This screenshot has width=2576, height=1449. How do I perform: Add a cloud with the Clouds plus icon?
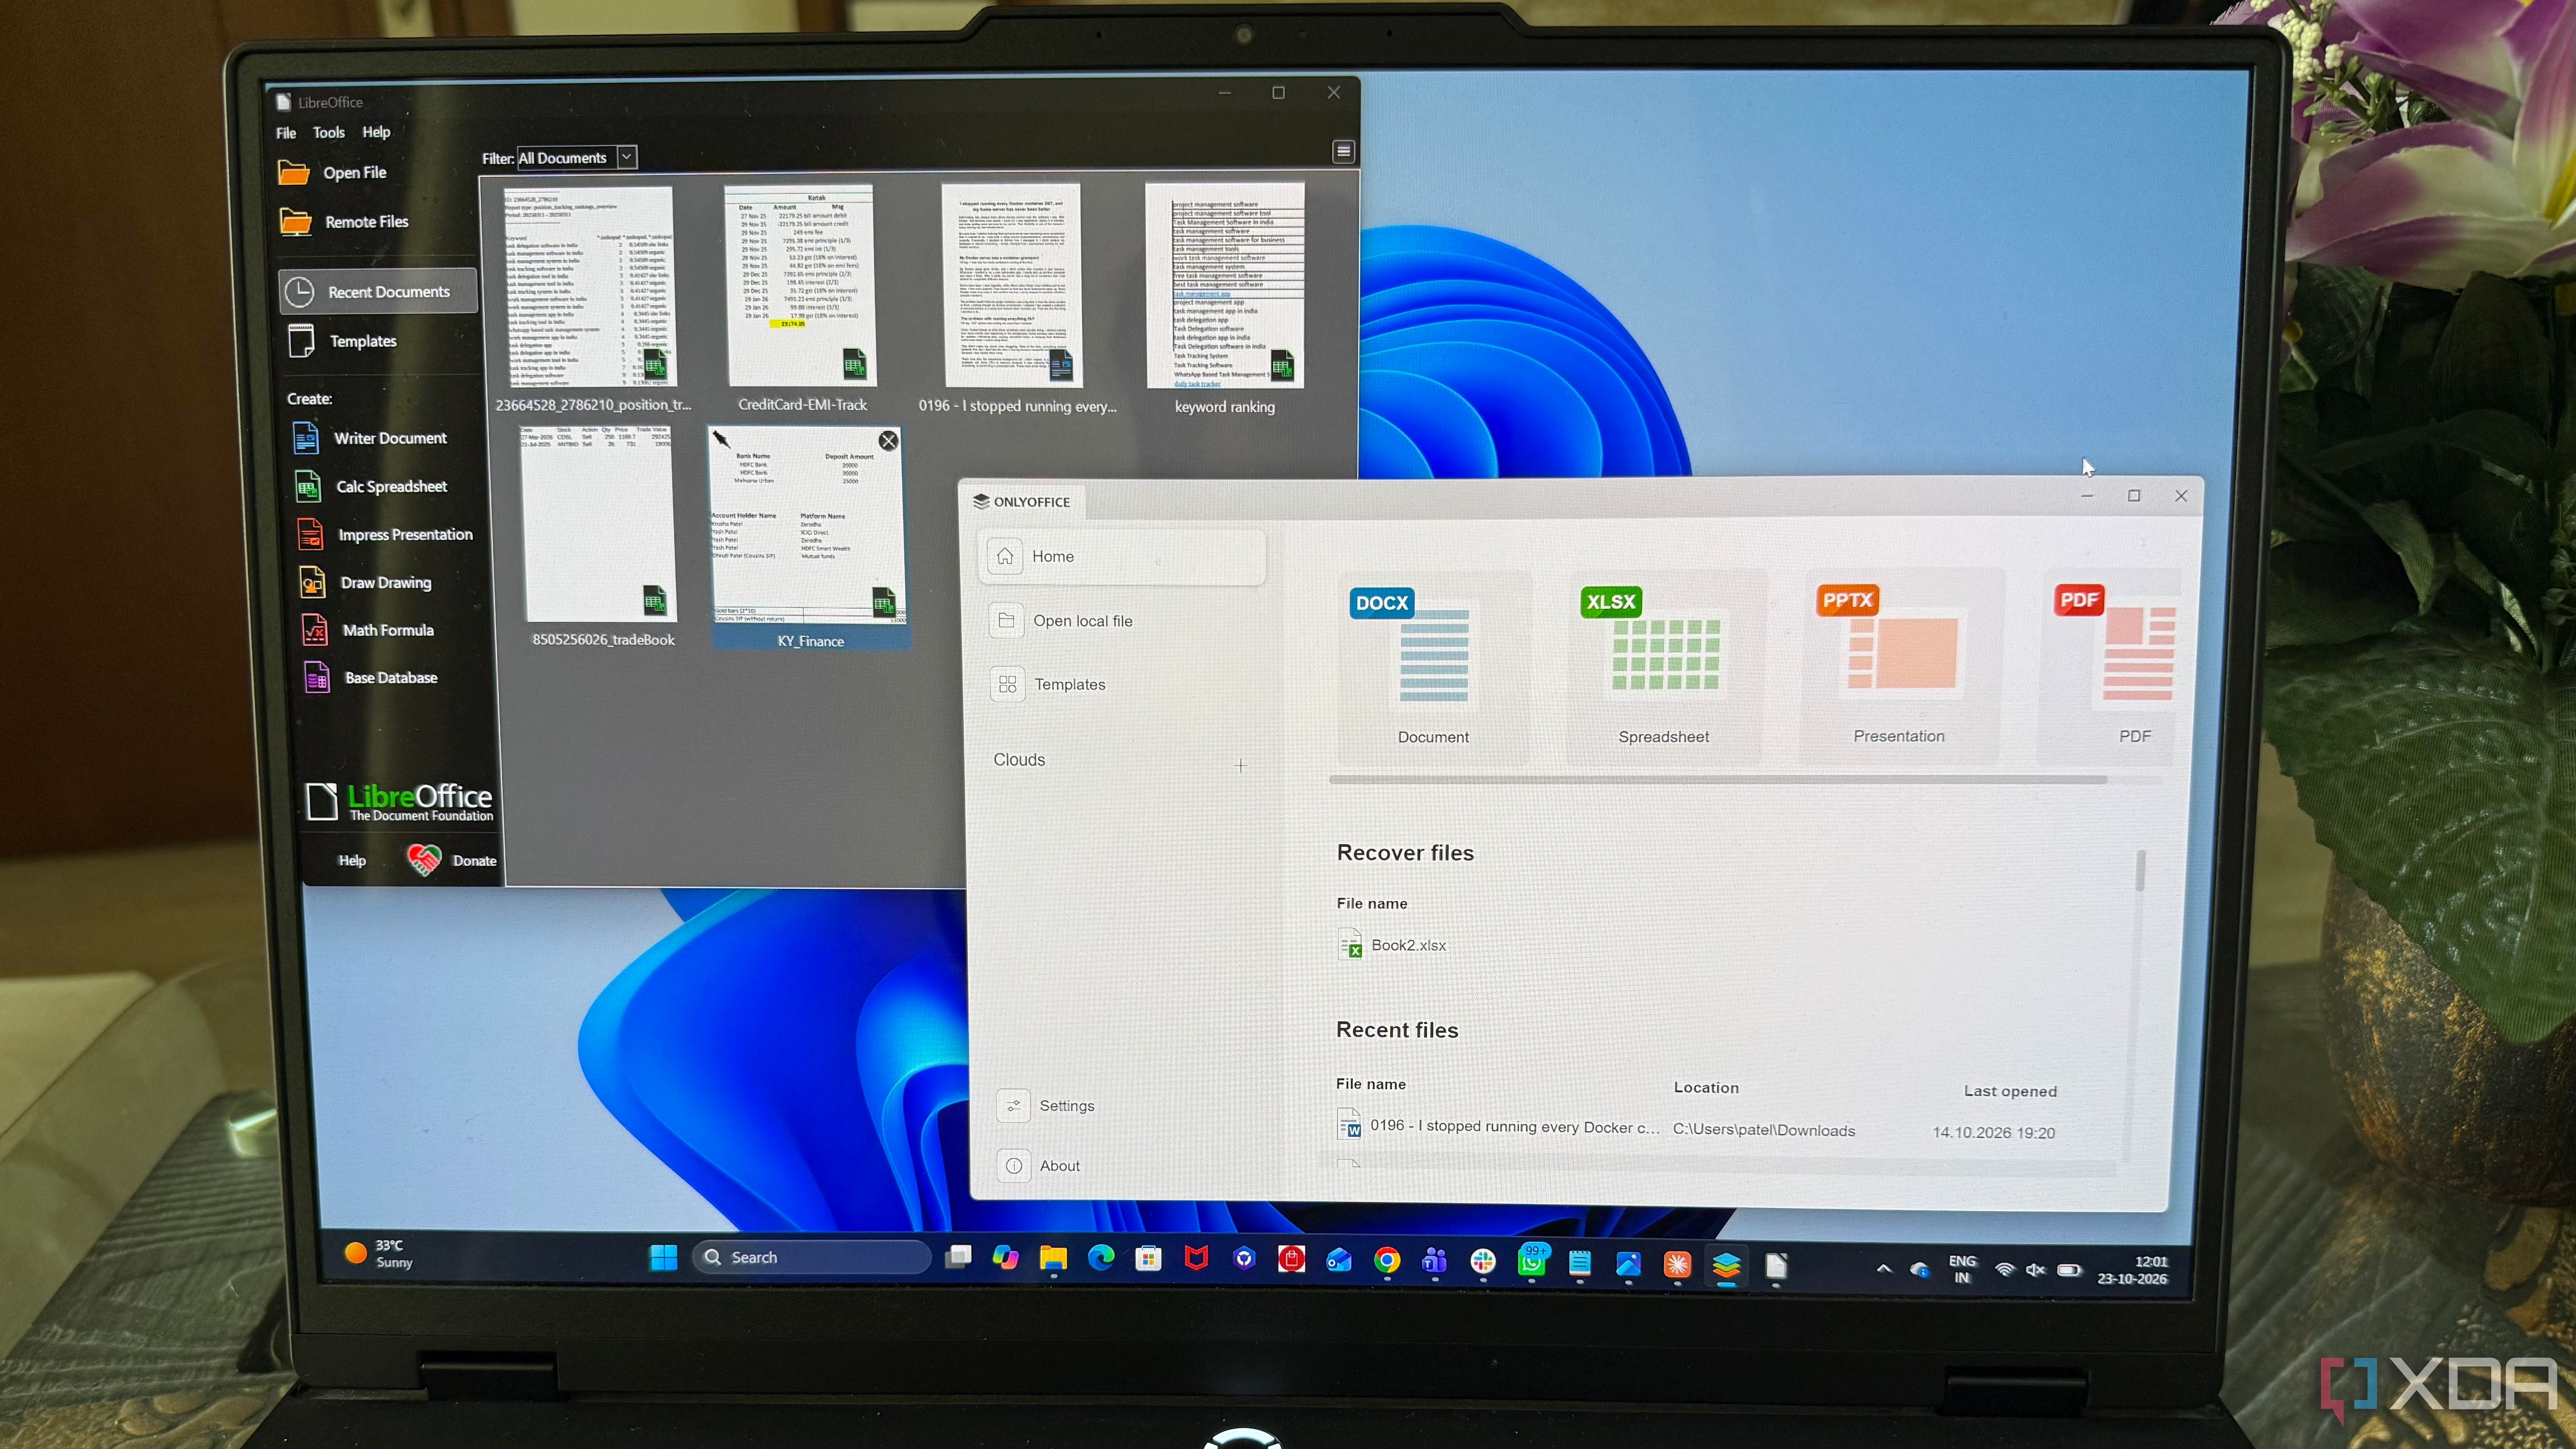pos(1240,765)
